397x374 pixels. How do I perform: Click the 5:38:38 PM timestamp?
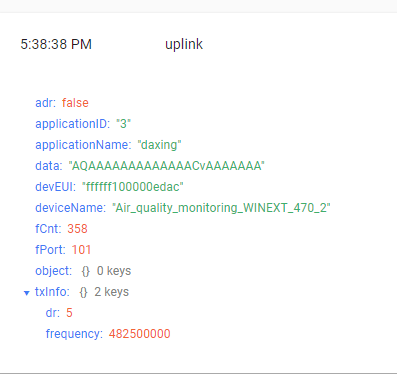56,44
